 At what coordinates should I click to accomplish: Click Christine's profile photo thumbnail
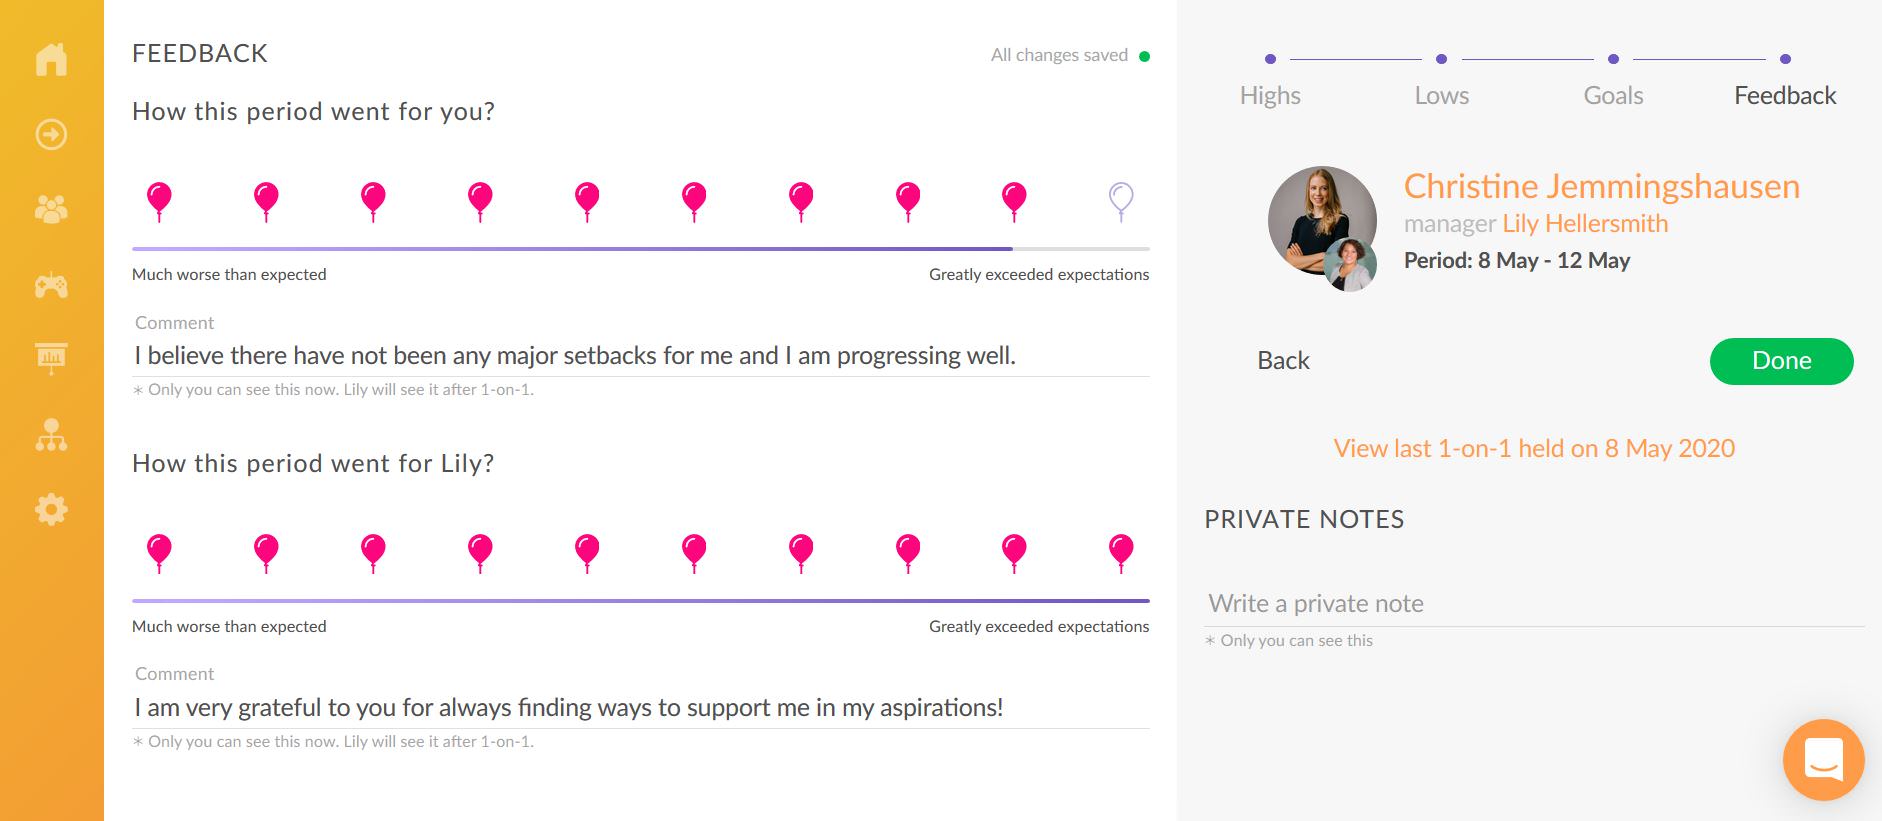(1322, 221)
